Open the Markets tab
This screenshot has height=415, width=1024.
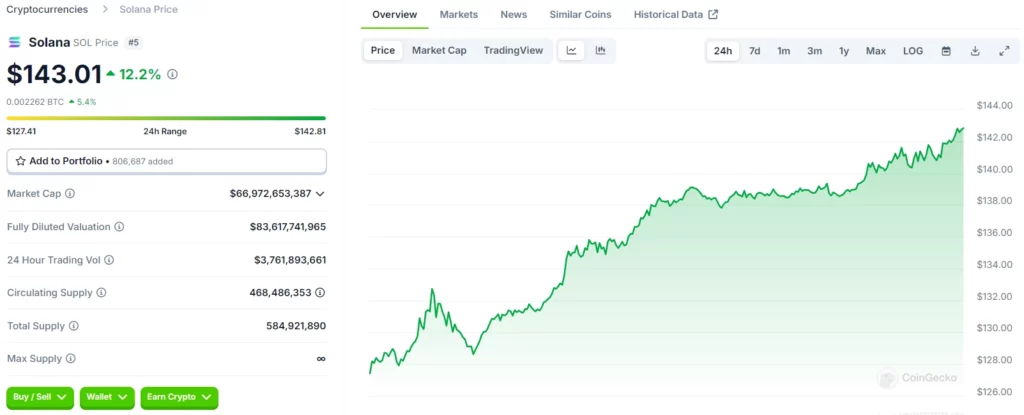(458, 14)
